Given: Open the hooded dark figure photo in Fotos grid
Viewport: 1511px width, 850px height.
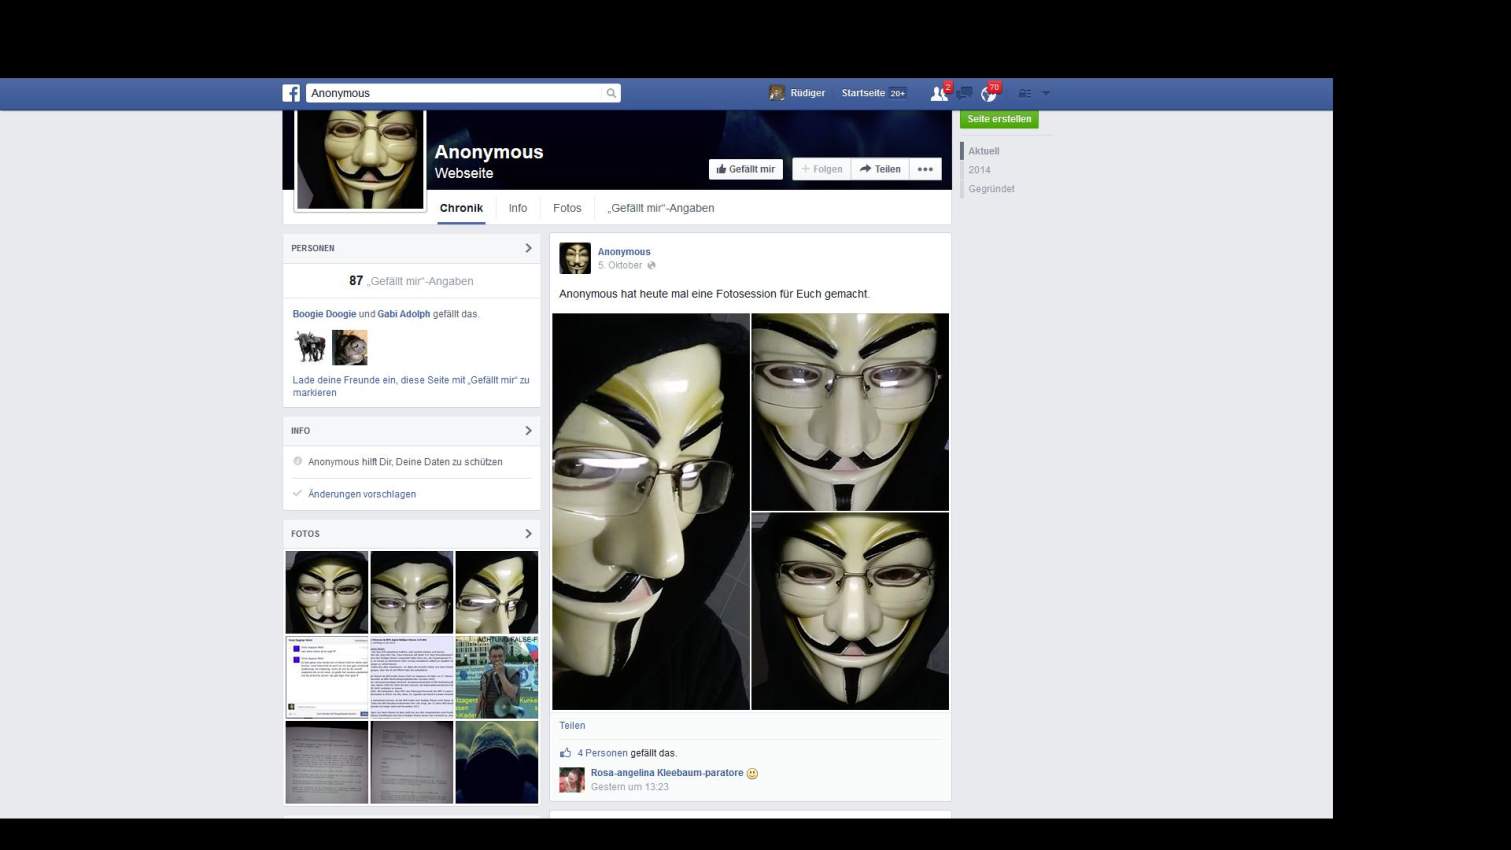Looking at the screenshot, I should 497,762.
